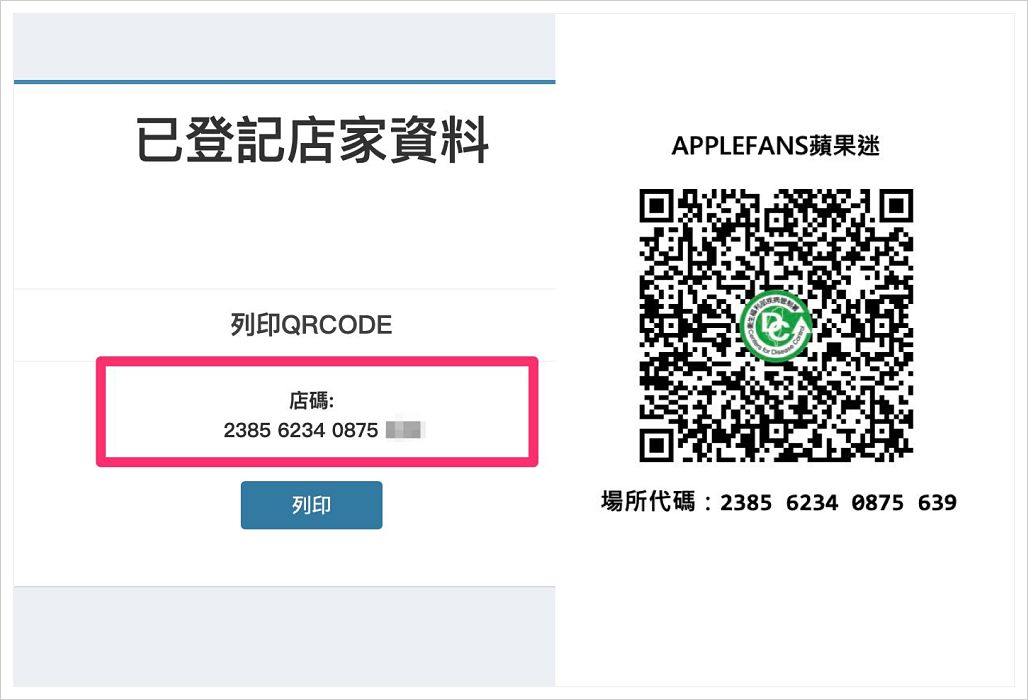
Task: Select the 已登記店家資料 page heading
Action: (311, 140)
